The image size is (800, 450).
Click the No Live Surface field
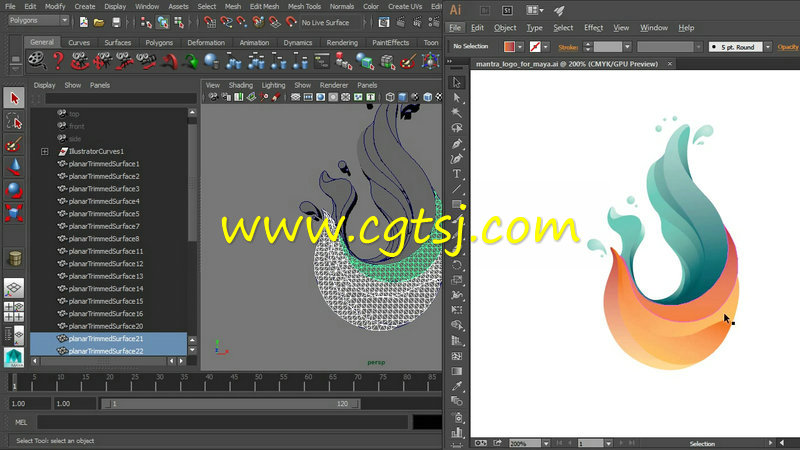pos(329,22)
